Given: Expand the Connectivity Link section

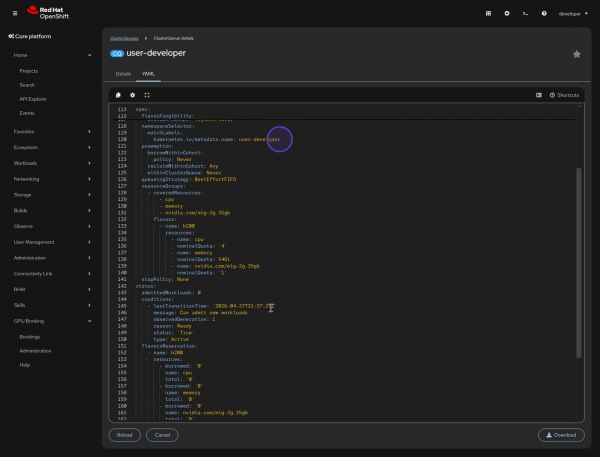Looking at the screenshot, I should pos(52,274).
